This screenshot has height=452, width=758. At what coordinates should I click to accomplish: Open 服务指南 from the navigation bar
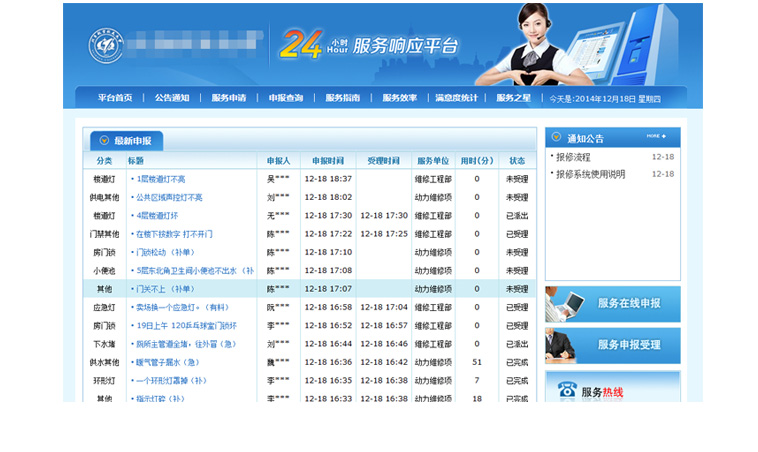click(x=343, y=98)
